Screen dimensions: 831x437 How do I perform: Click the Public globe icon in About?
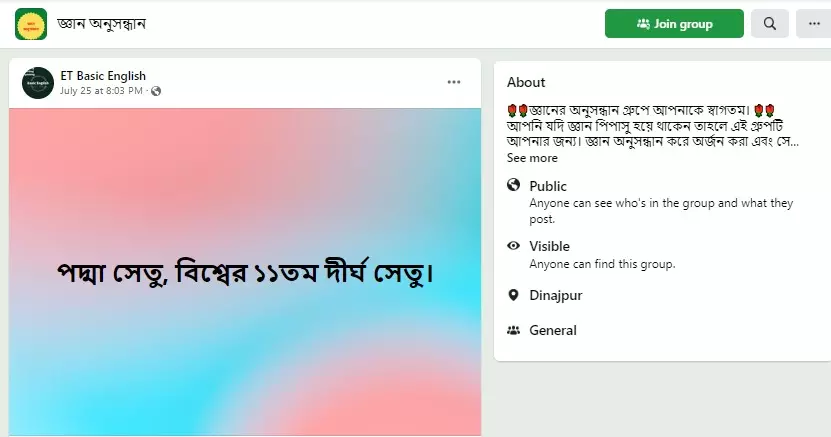click(513, 184)
